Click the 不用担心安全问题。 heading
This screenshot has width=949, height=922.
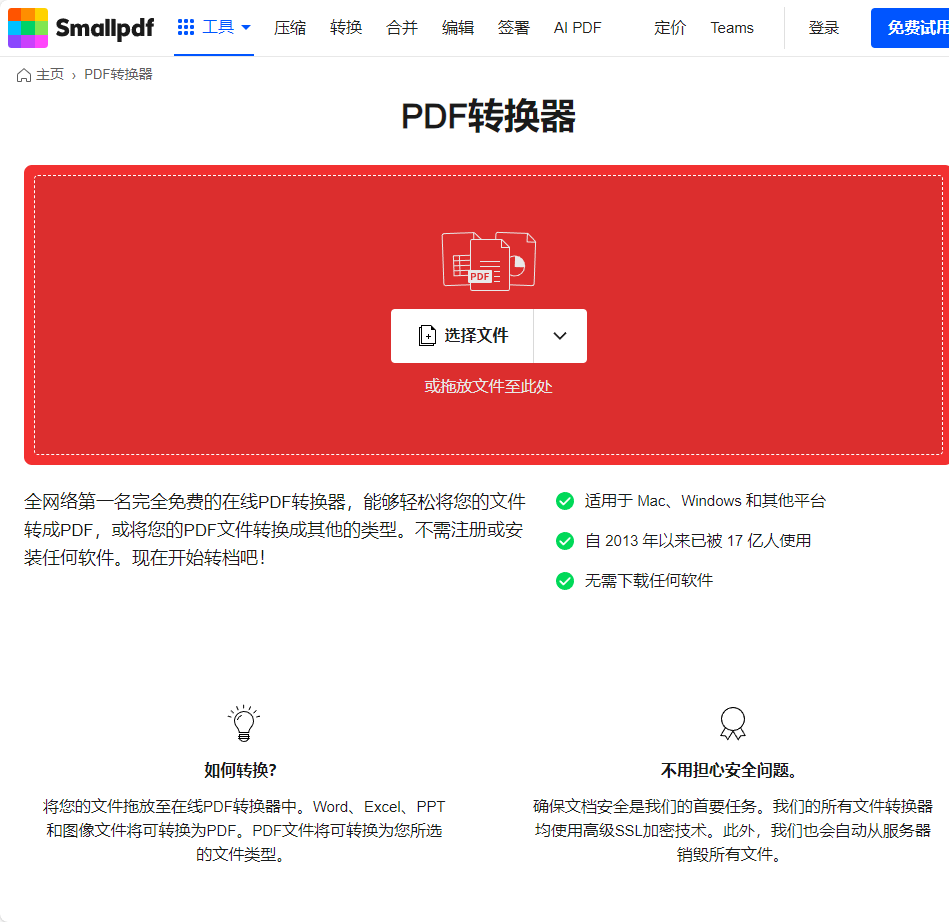pyautogui.click(x=729, y=770)
